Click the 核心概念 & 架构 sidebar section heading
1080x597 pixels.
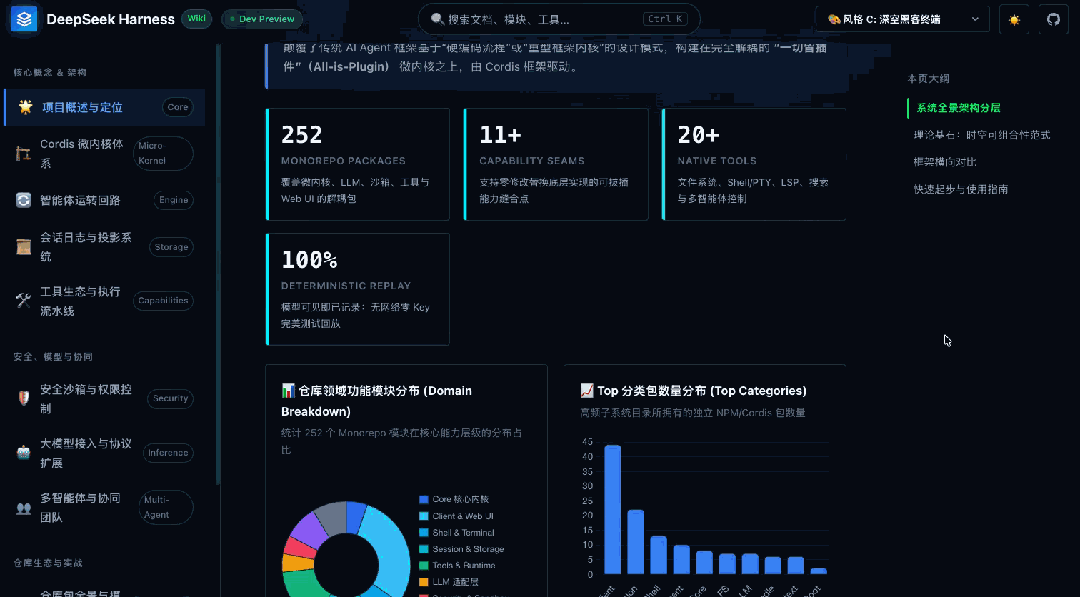pyautogui.click(x=50, y=72)
